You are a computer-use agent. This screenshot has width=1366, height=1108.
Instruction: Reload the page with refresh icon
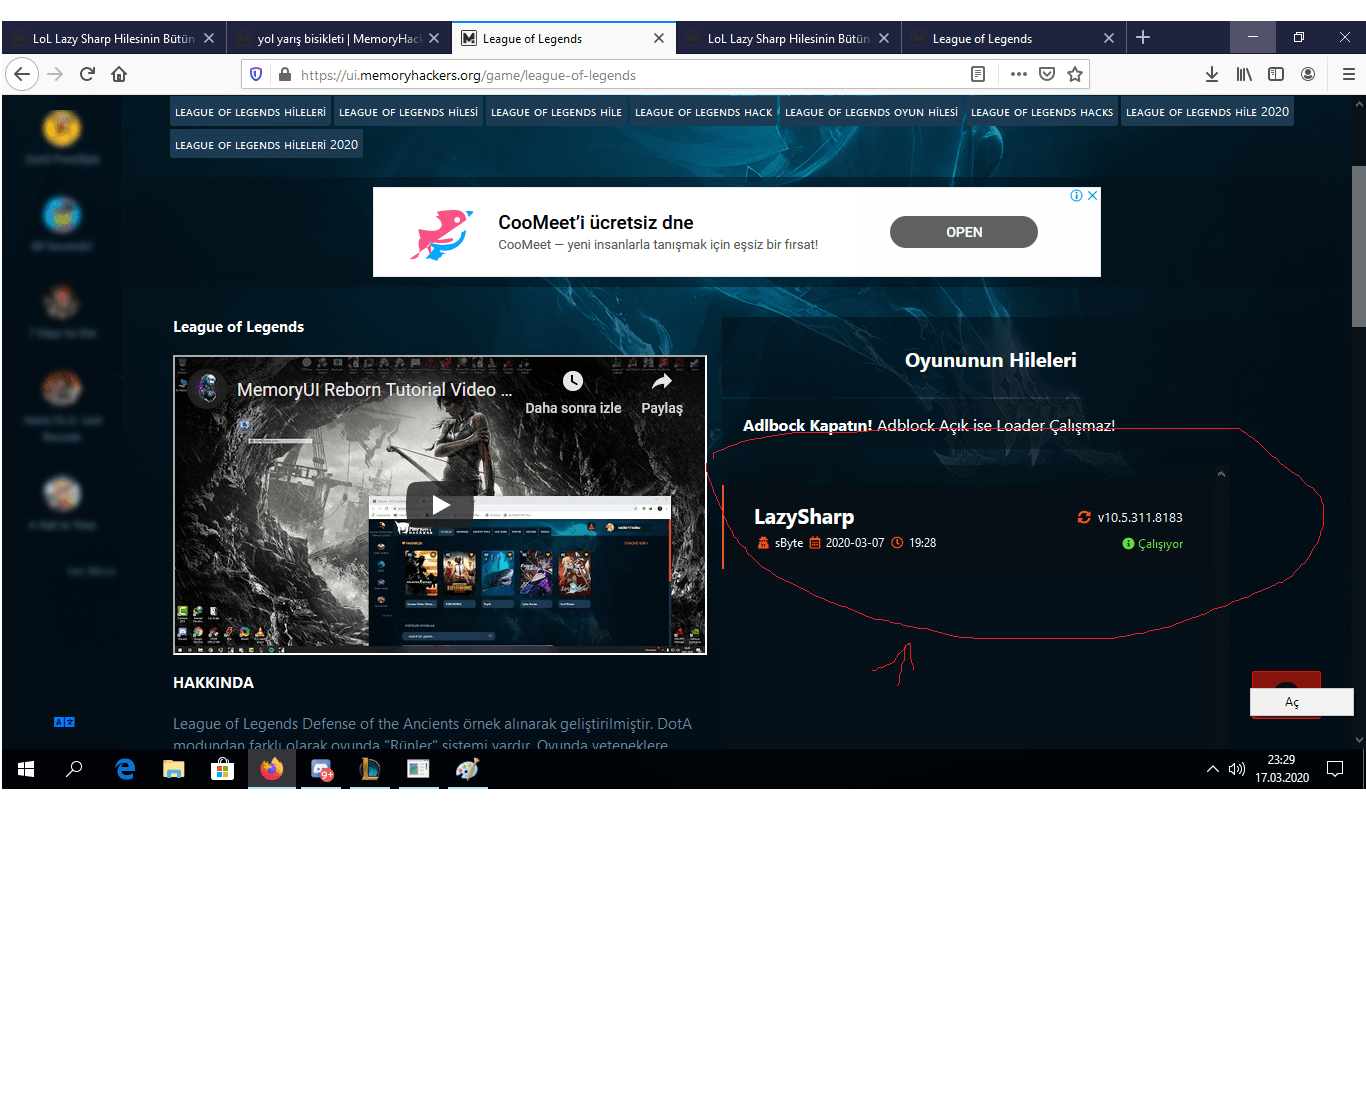pos(87,74)
